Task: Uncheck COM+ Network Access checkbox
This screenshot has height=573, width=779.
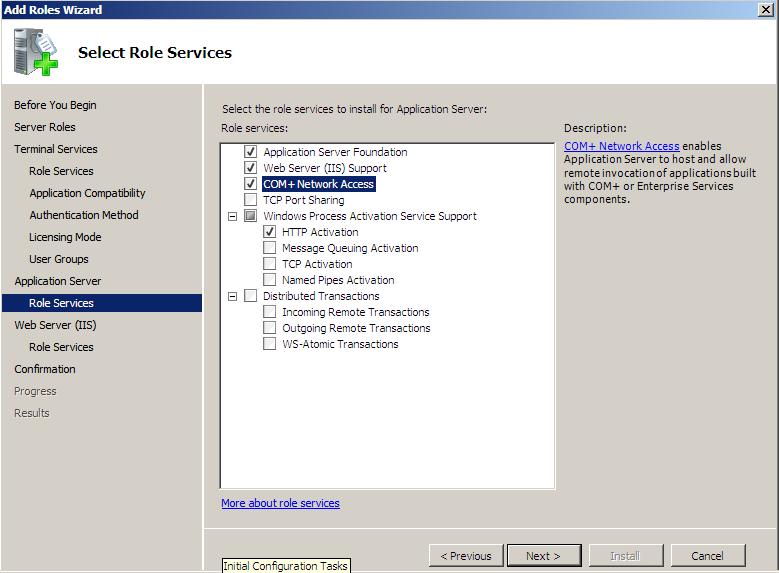Action: pos(250,184)
